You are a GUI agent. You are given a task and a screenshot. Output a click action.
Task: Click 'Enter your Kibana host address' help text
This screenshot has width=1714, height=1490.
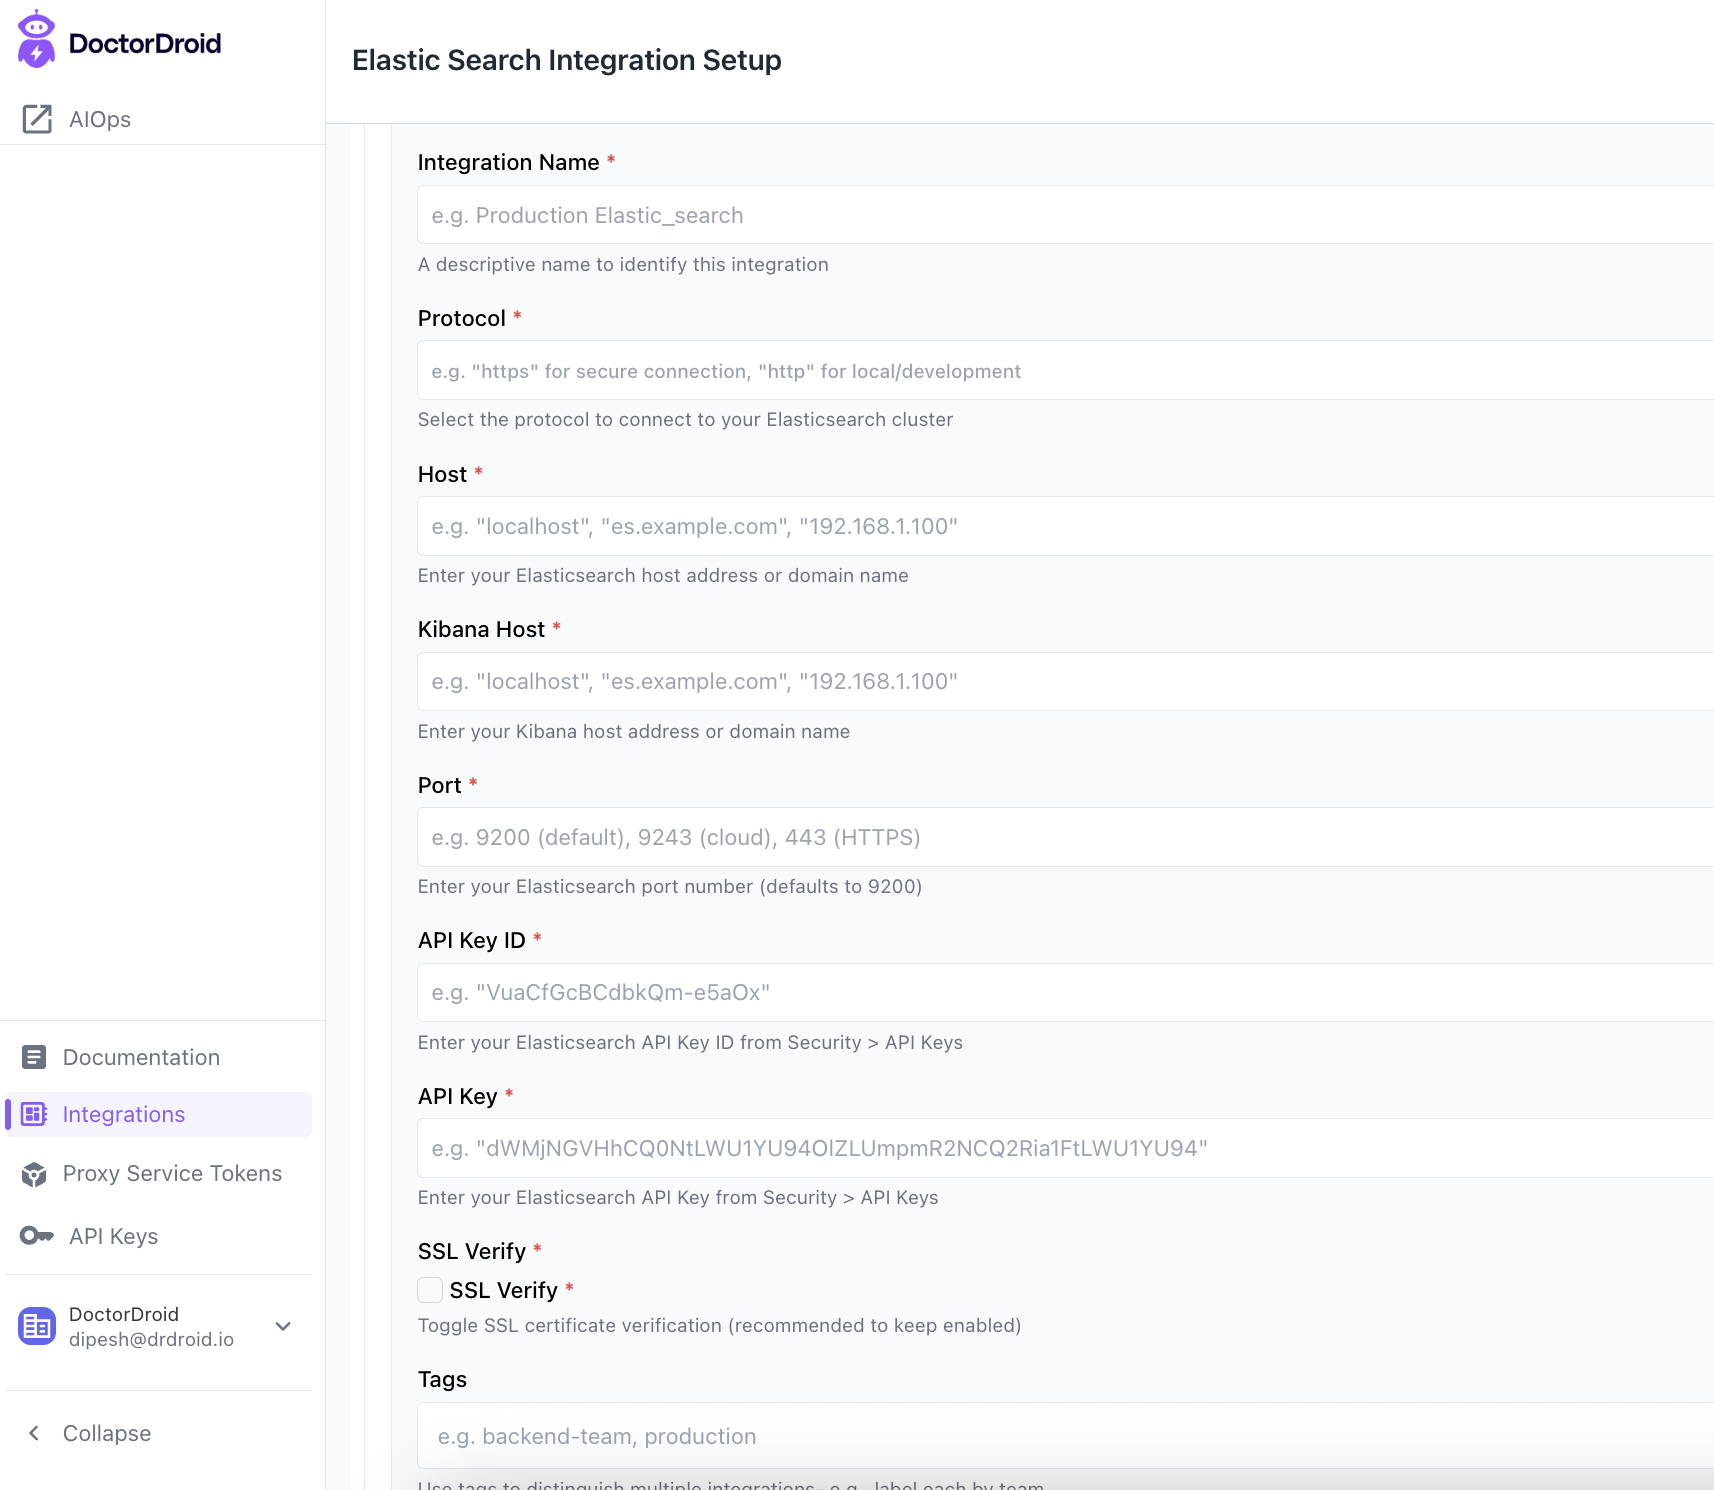tap(634, 731)
